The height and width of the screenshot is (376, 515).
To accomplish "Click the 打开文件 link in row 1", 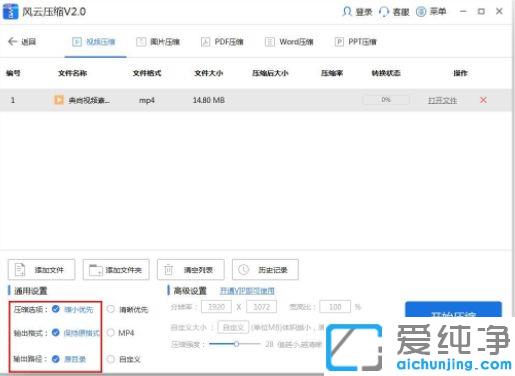I will tap(442, 100).
